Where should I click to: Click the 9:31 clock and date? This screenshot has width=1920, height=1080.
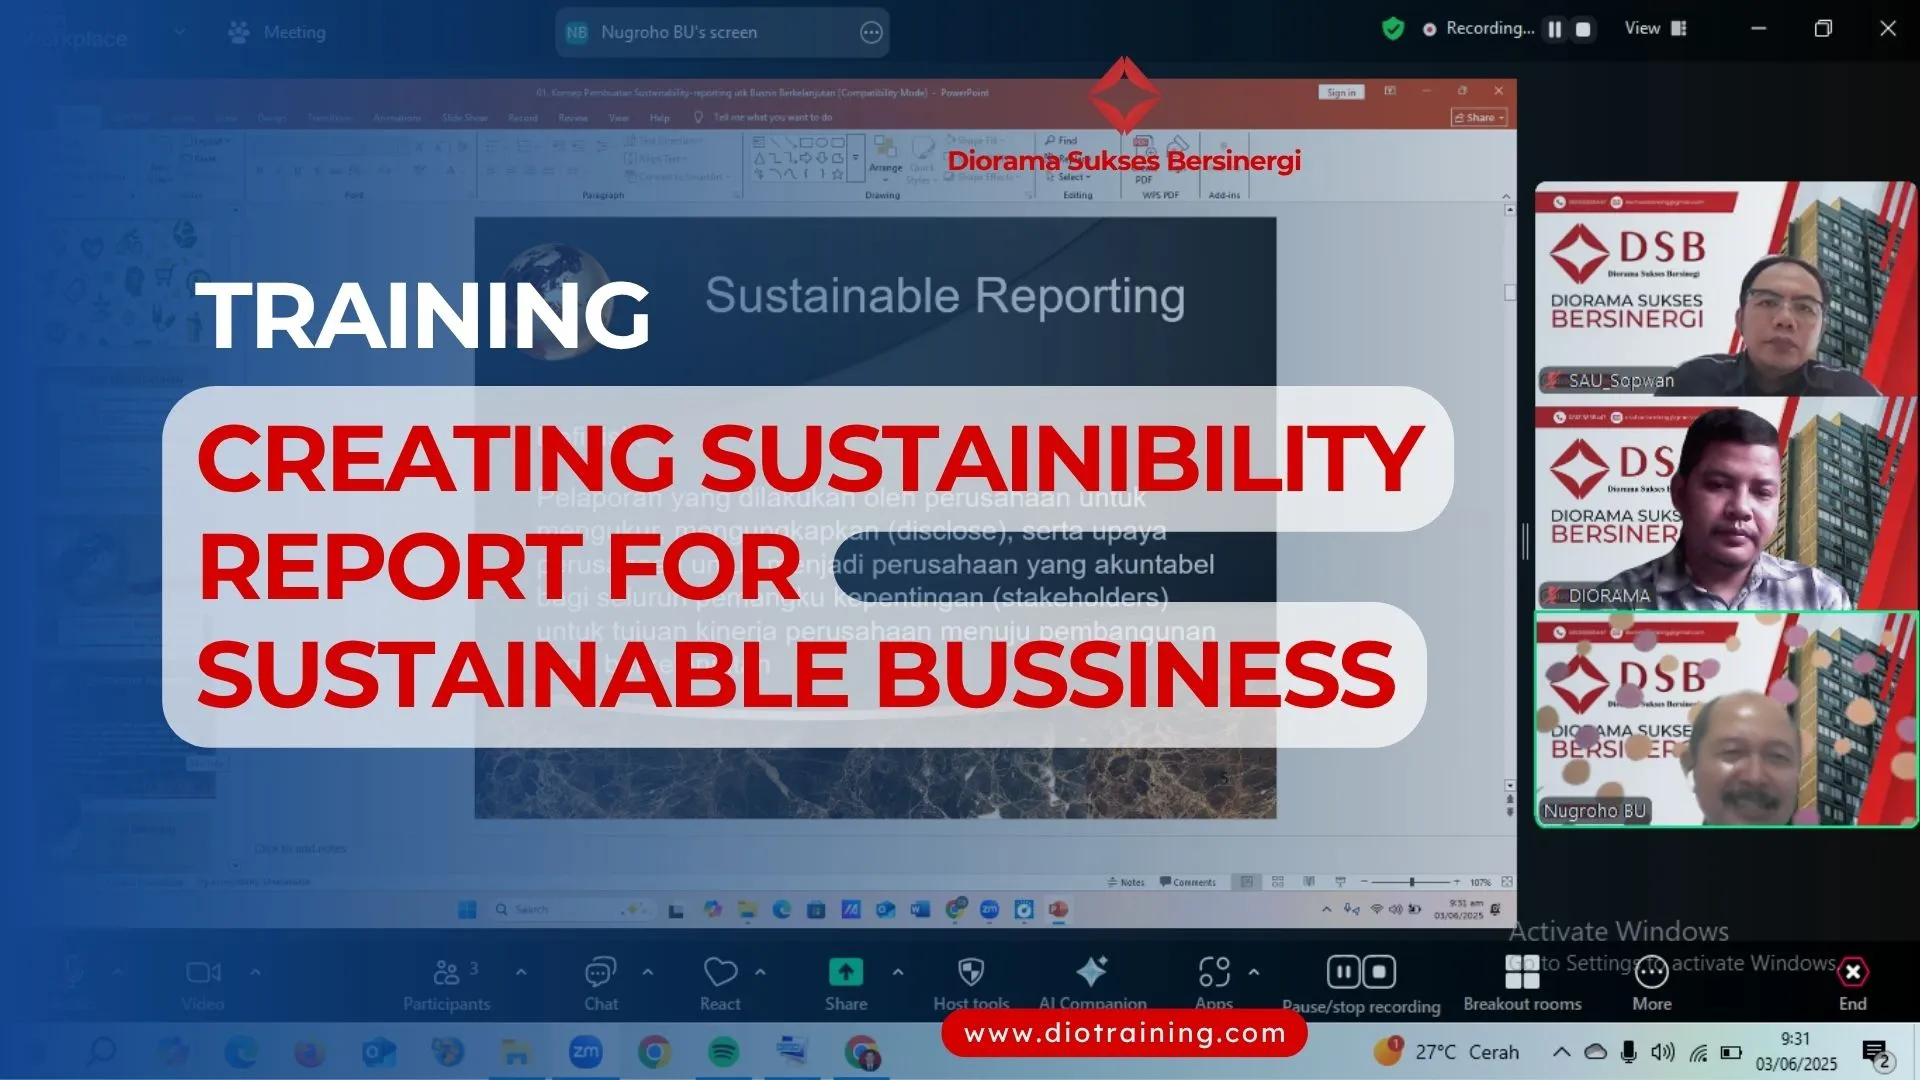[1796, 1052]
